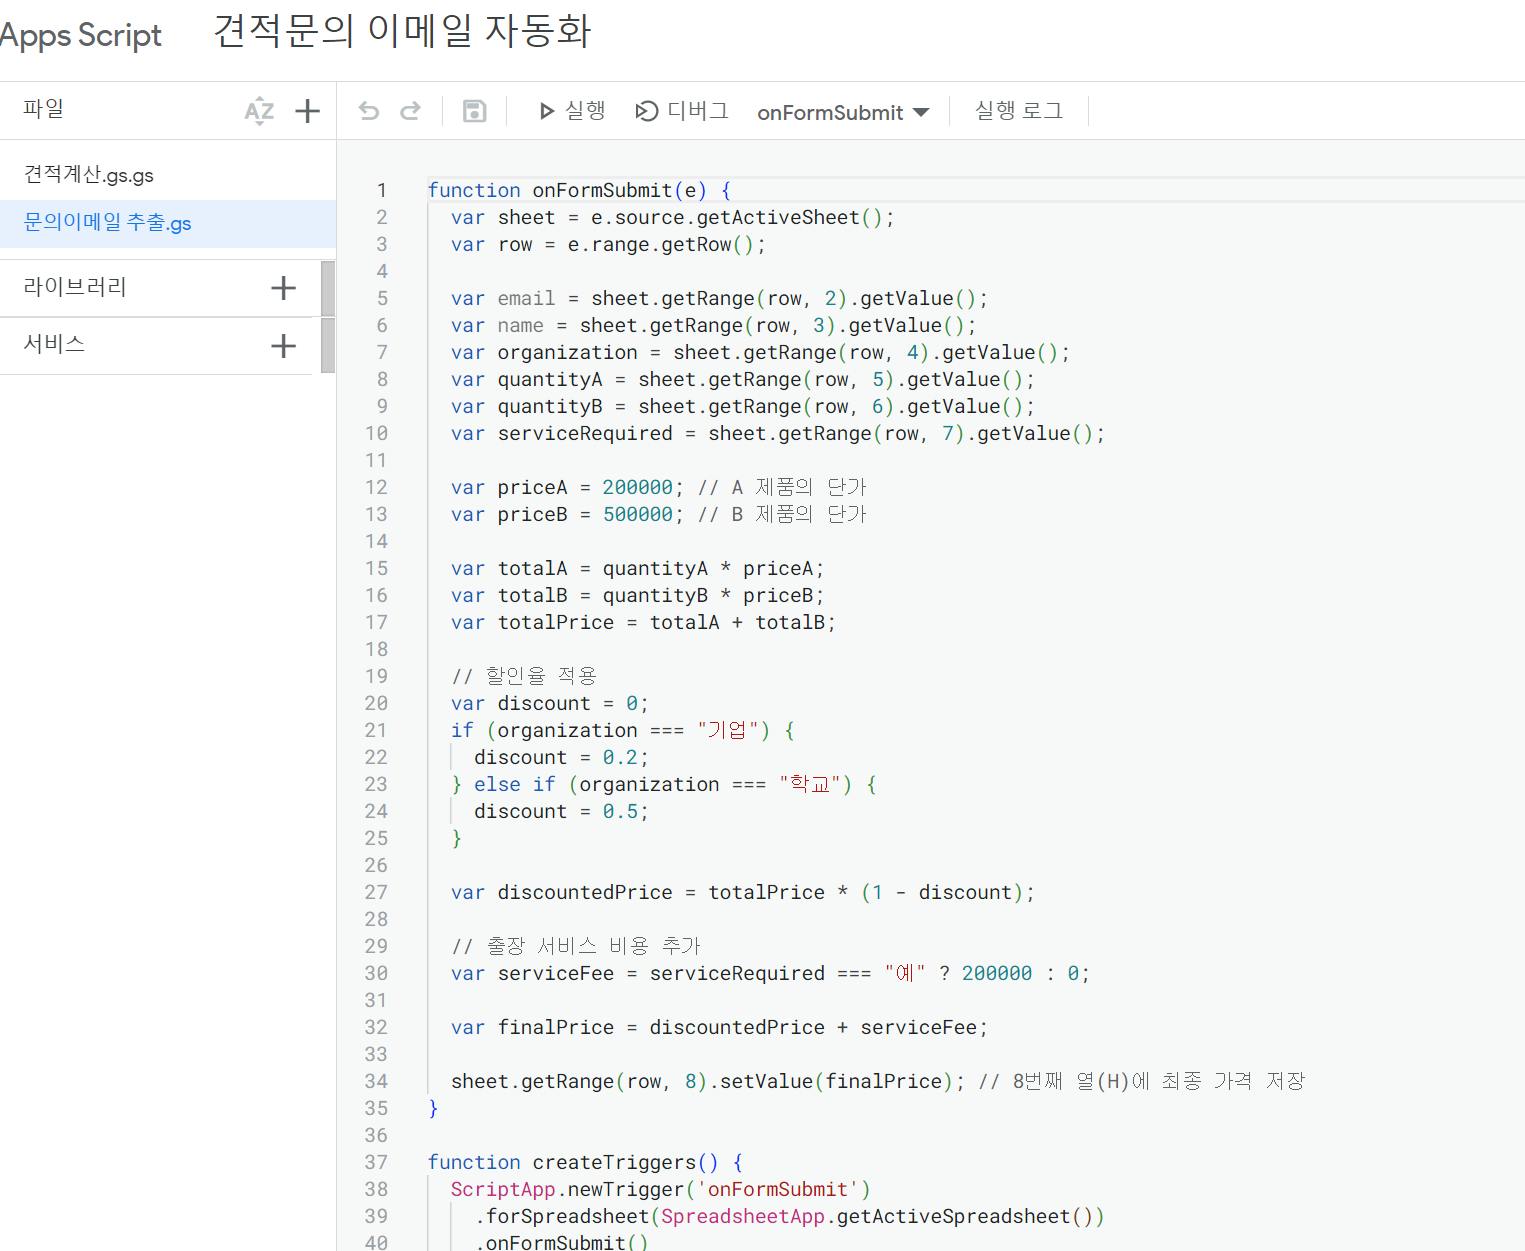Click the 'var serviceFee' line
The height and width of the screenshot is (1251, 1525).
pos(770,973)
